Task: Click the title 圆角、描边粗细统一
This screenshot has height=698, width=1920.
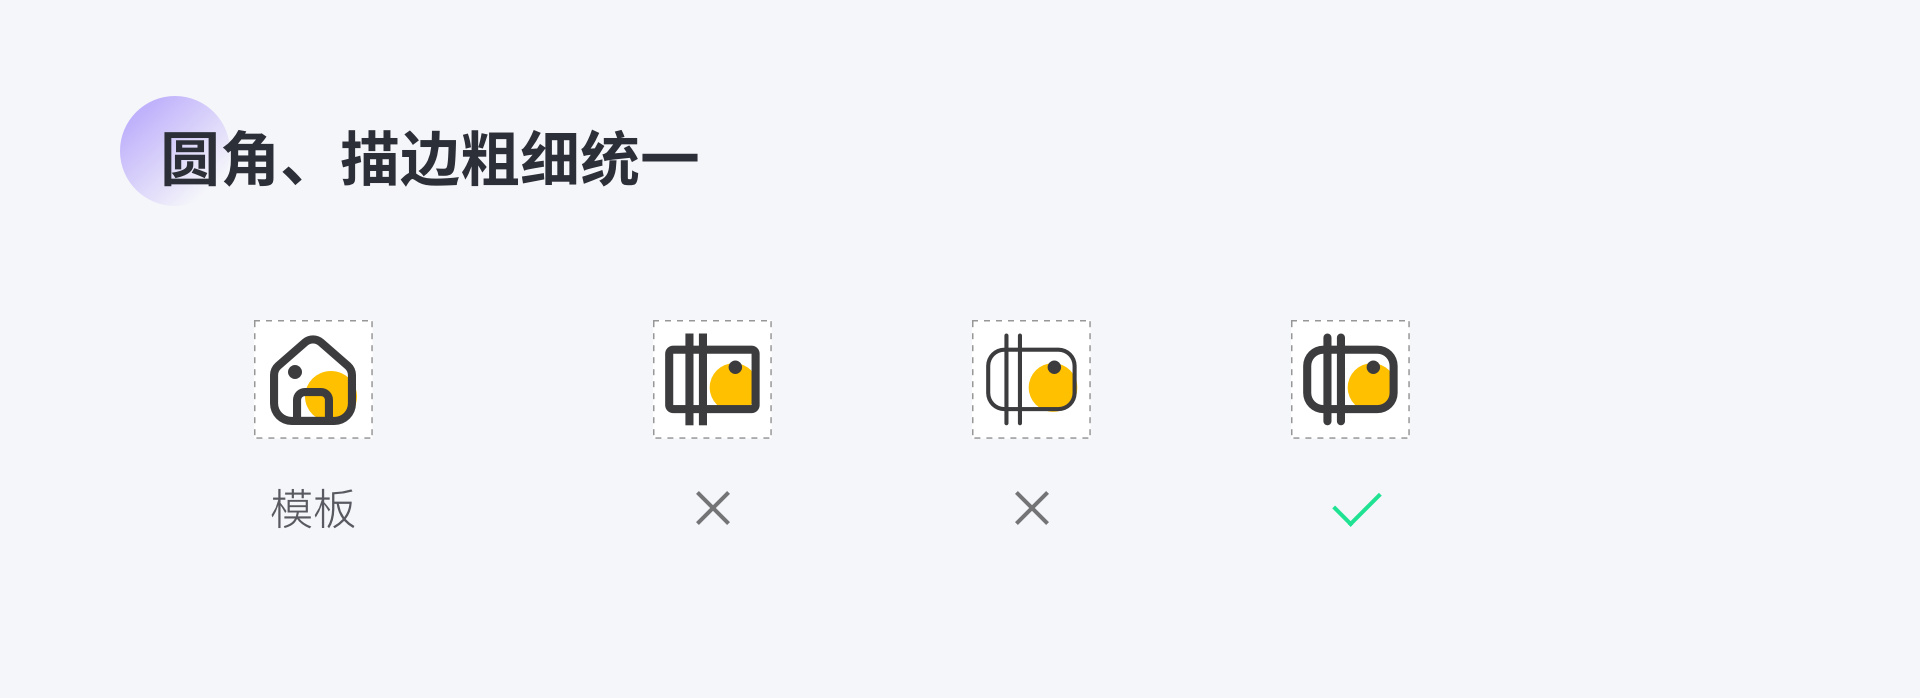Action: (430, 159)
